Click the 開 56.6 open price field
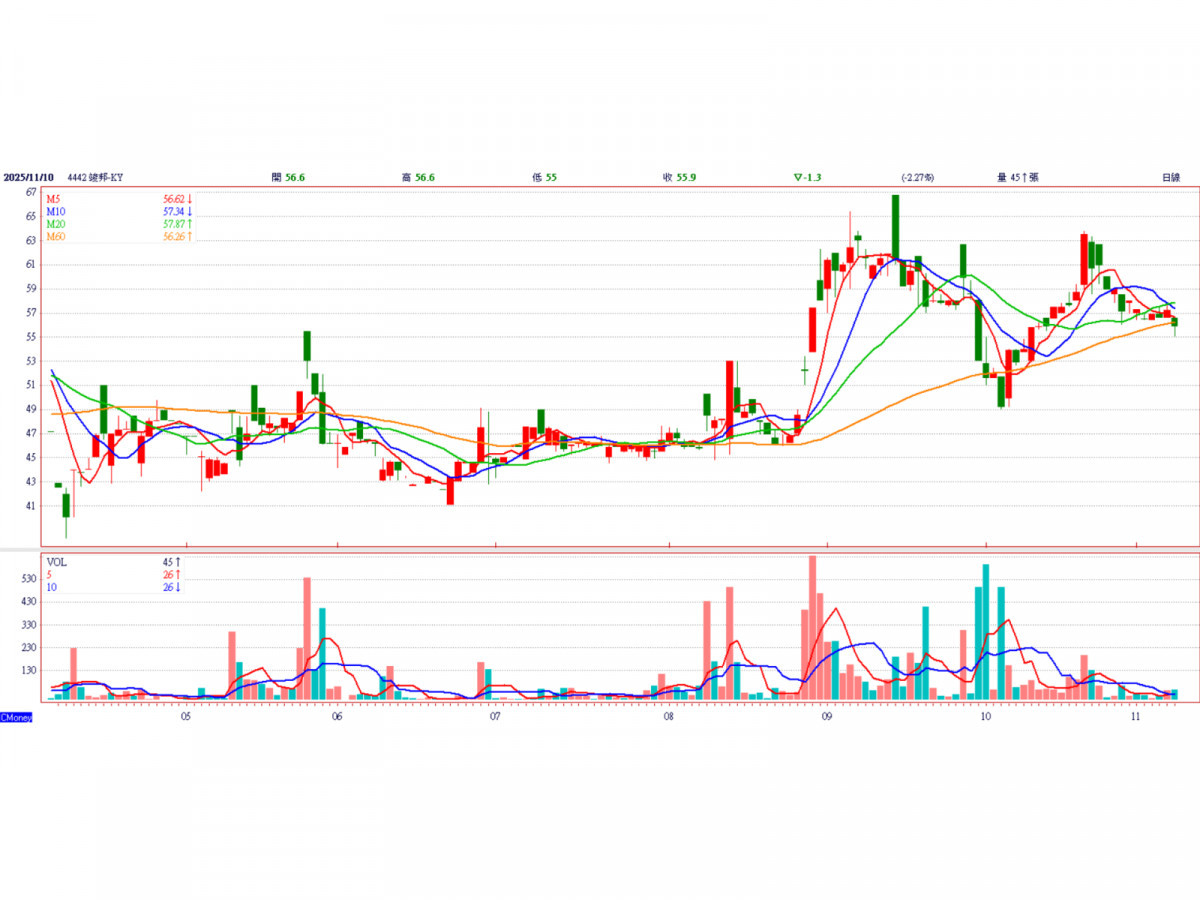Screen dimensions: 1200x900 click(288, 177)
